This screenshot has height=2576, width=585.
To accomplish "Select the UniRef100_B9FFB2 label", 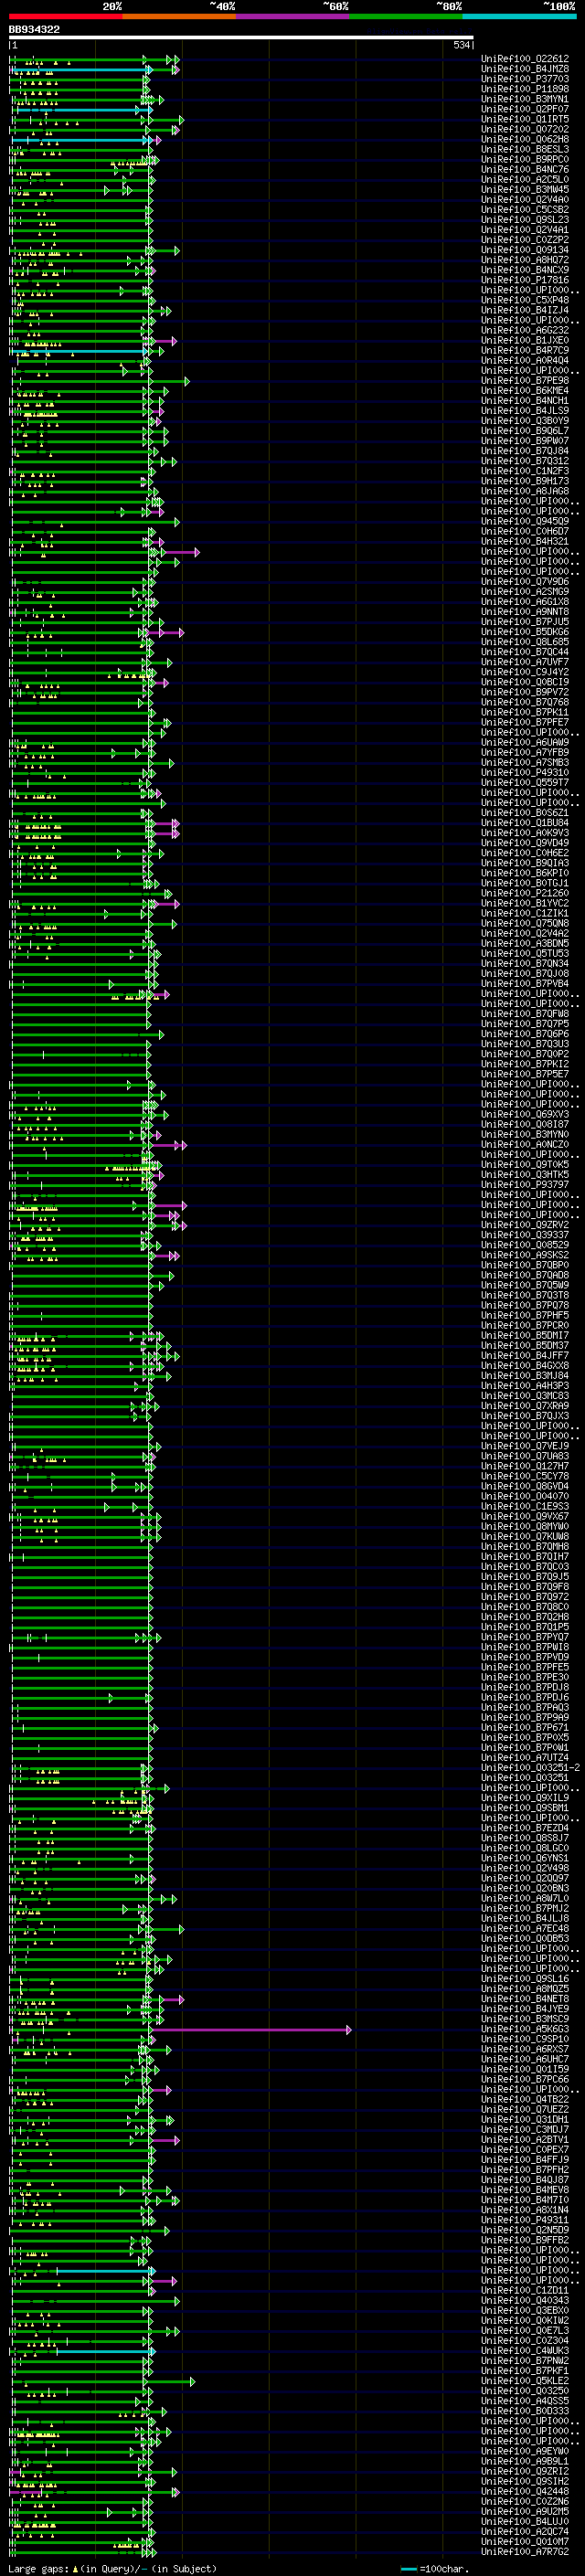I will click(525, 2239).
